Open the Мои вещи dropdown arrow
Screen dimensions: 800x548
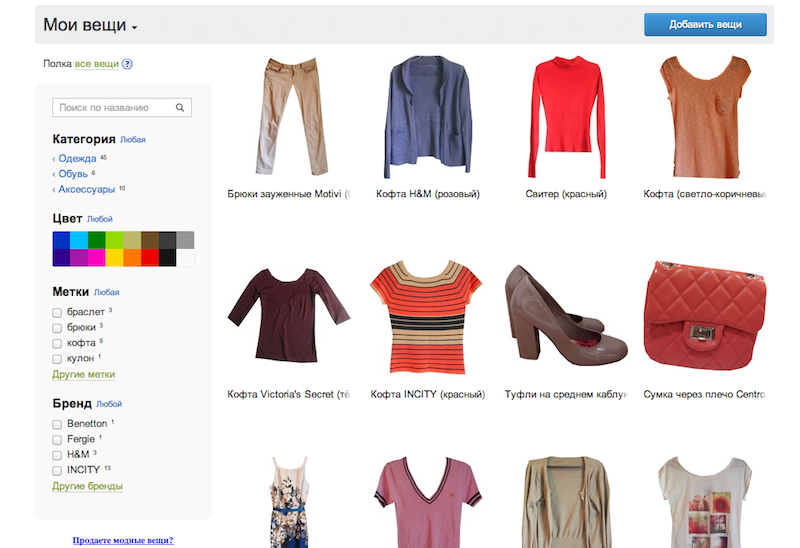click(x=134, y=28)
